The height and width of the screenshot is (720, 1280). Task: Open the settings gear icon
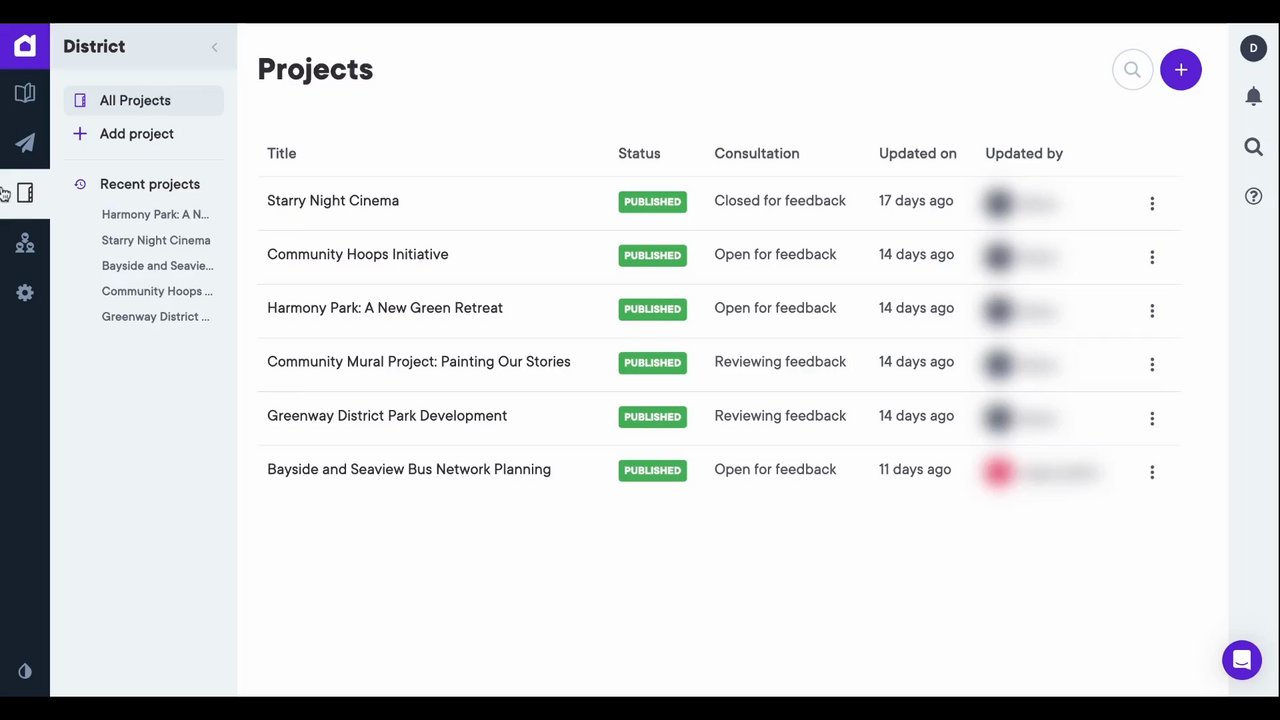[x=25, y=293]
